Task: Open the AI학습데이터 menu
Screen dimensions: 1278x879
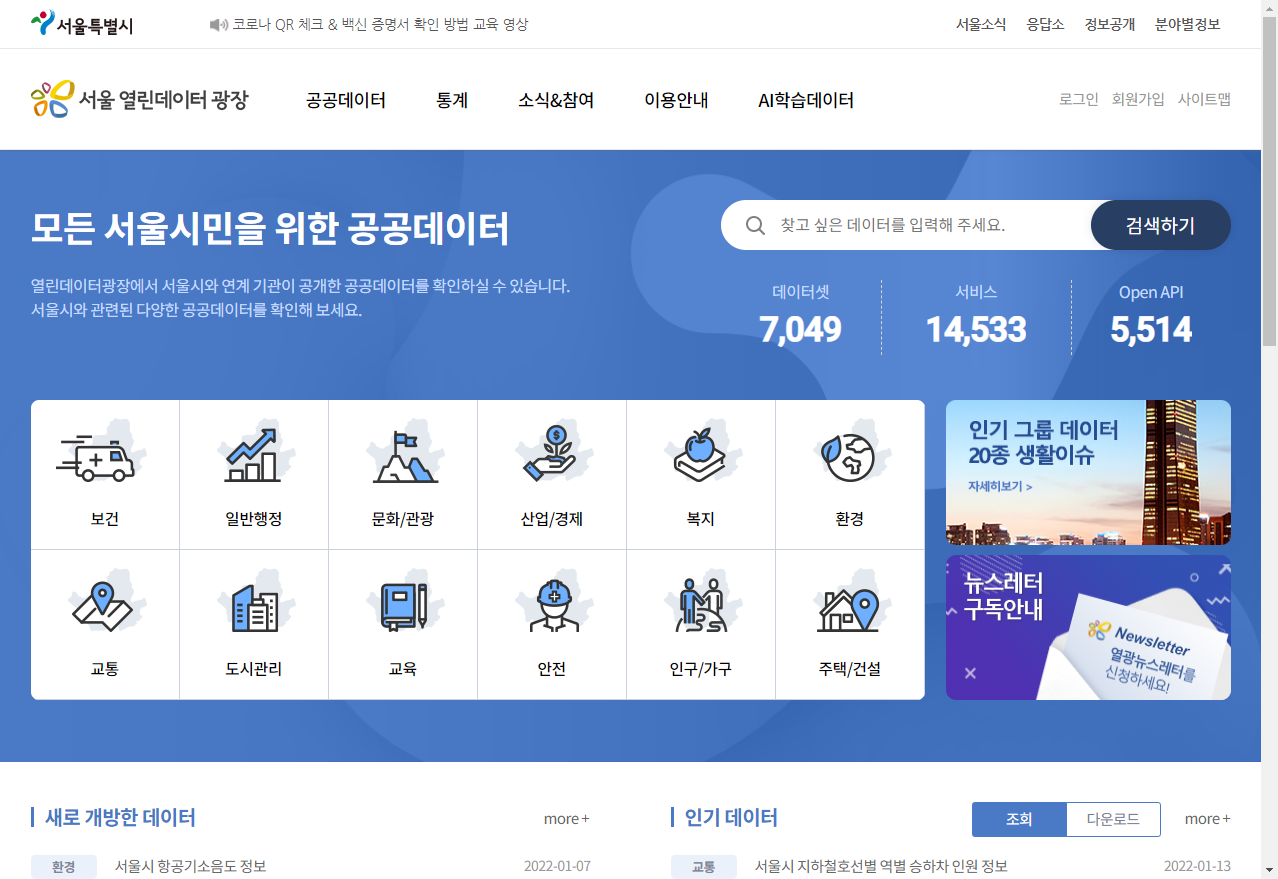Action: [x=805, y=100]
